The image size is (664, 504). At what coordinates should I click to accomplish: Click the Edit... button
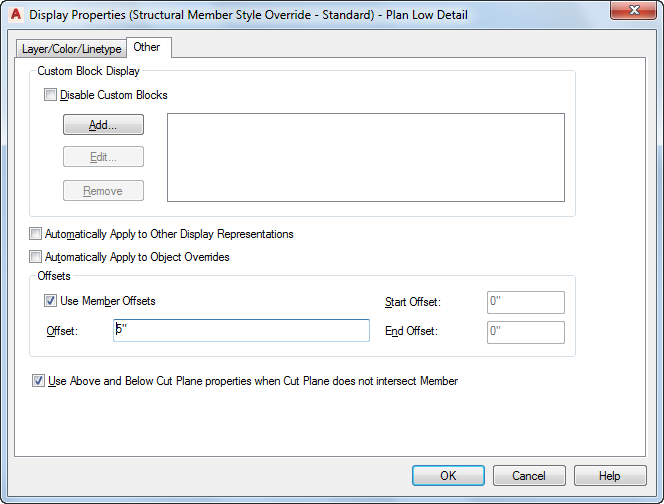tap(103, 157)
